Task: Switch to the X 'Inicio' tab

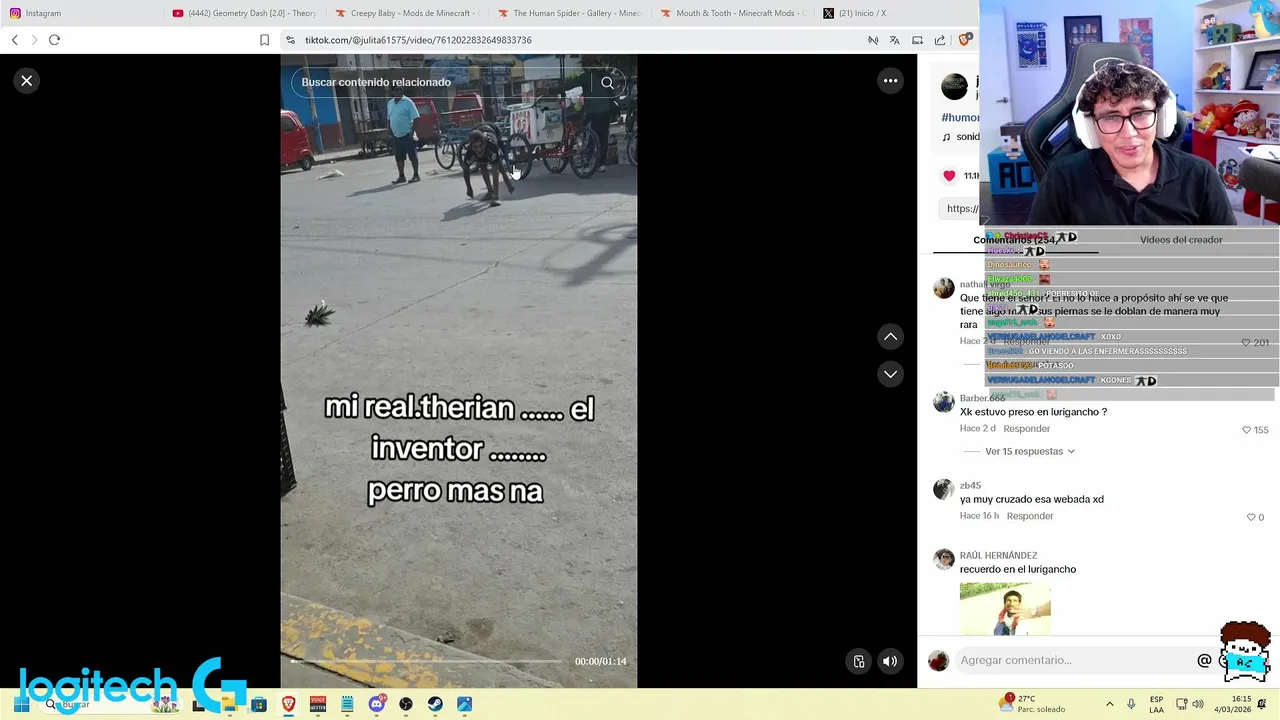Action: [x=895, y=13]
